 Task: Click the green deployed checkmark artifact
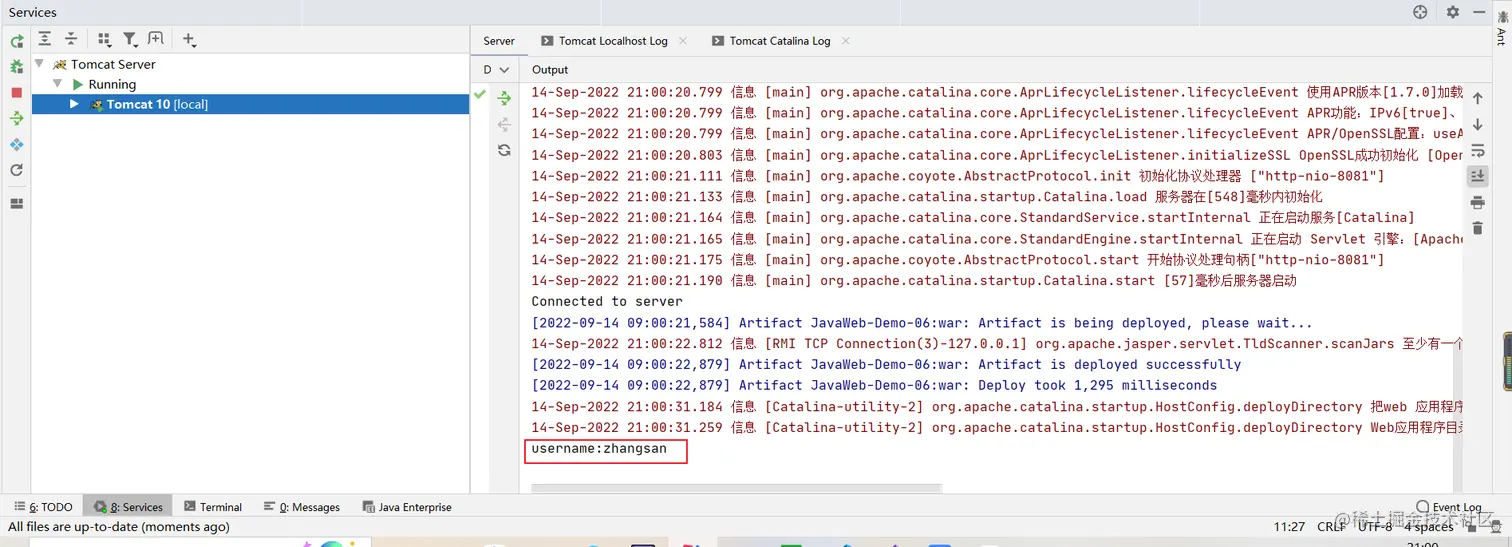480,94
